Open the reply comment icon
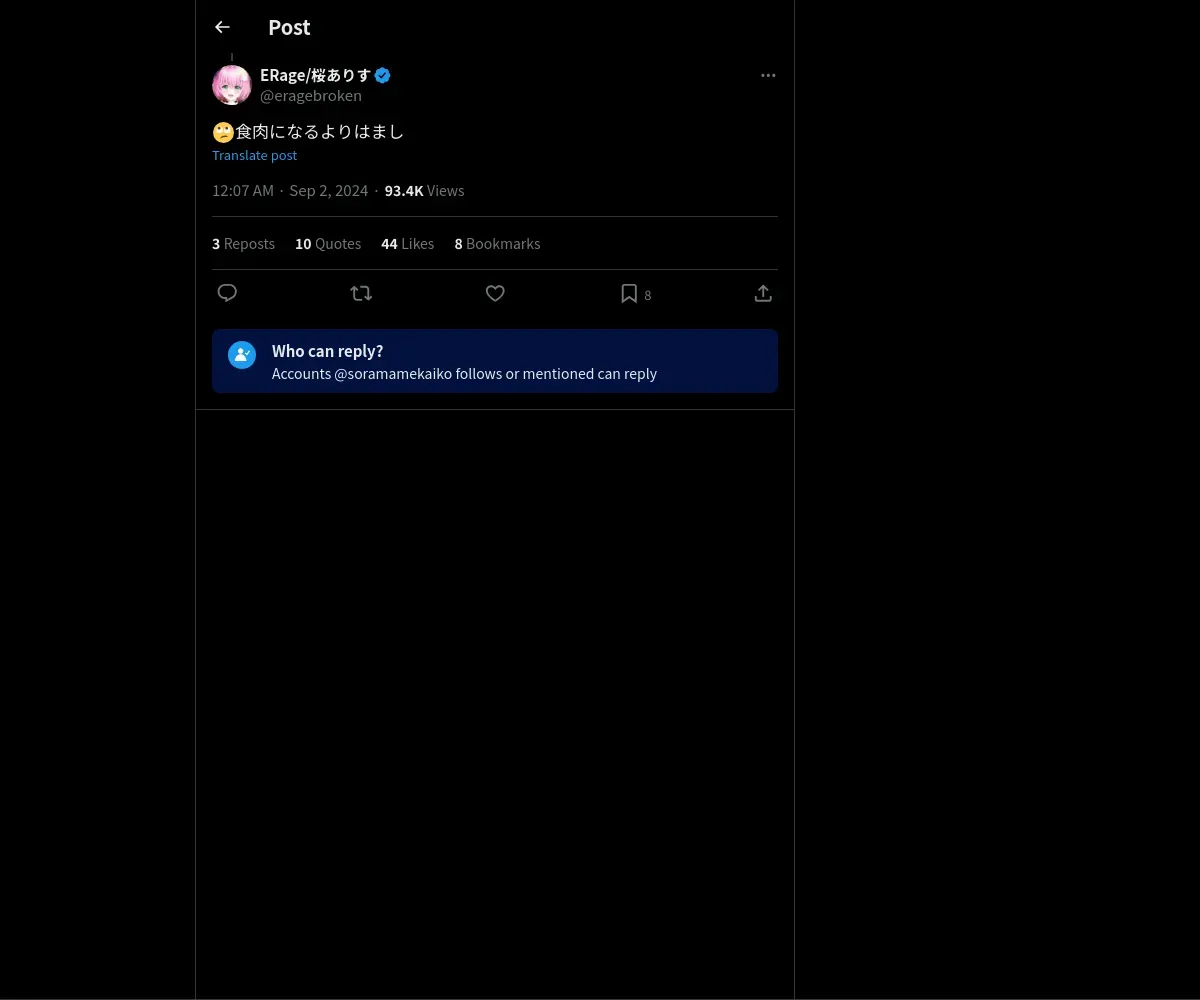This screenshot has width=1200, height=1000. [x=227, y=293]
